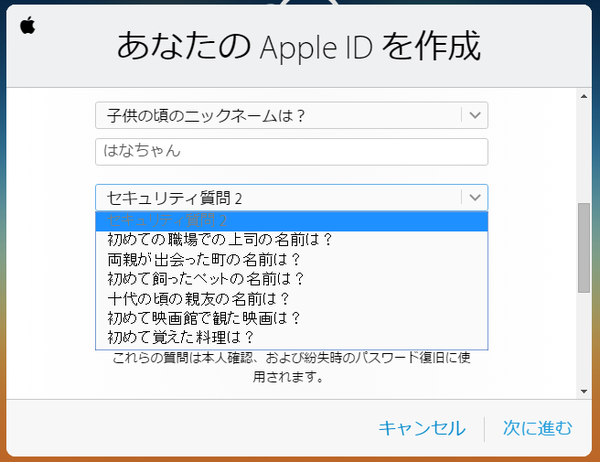Click the キャンセル link
The width and height of the screenshot is (600, 462).
[422, 428]
